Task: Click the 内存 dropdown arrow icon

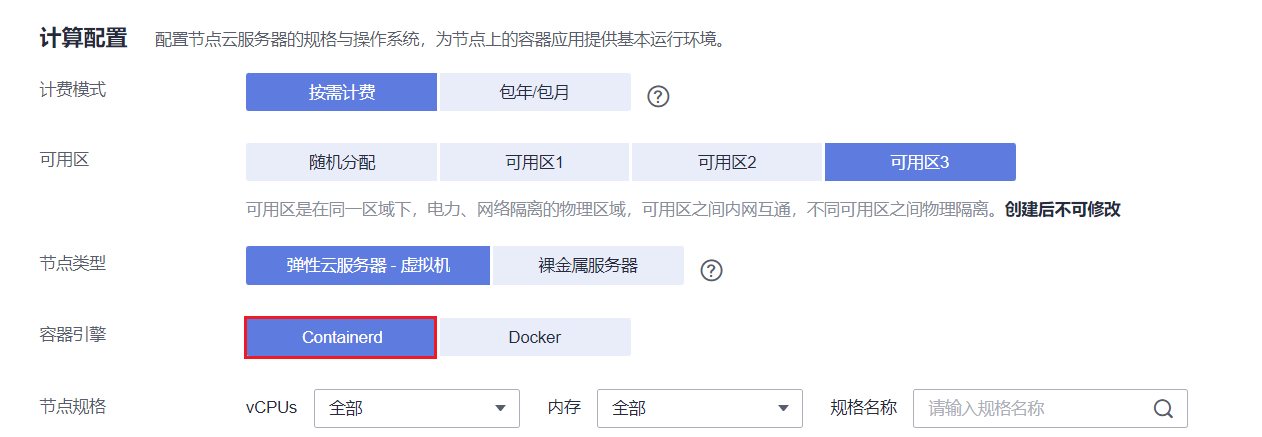Action: tap(783, 408)
